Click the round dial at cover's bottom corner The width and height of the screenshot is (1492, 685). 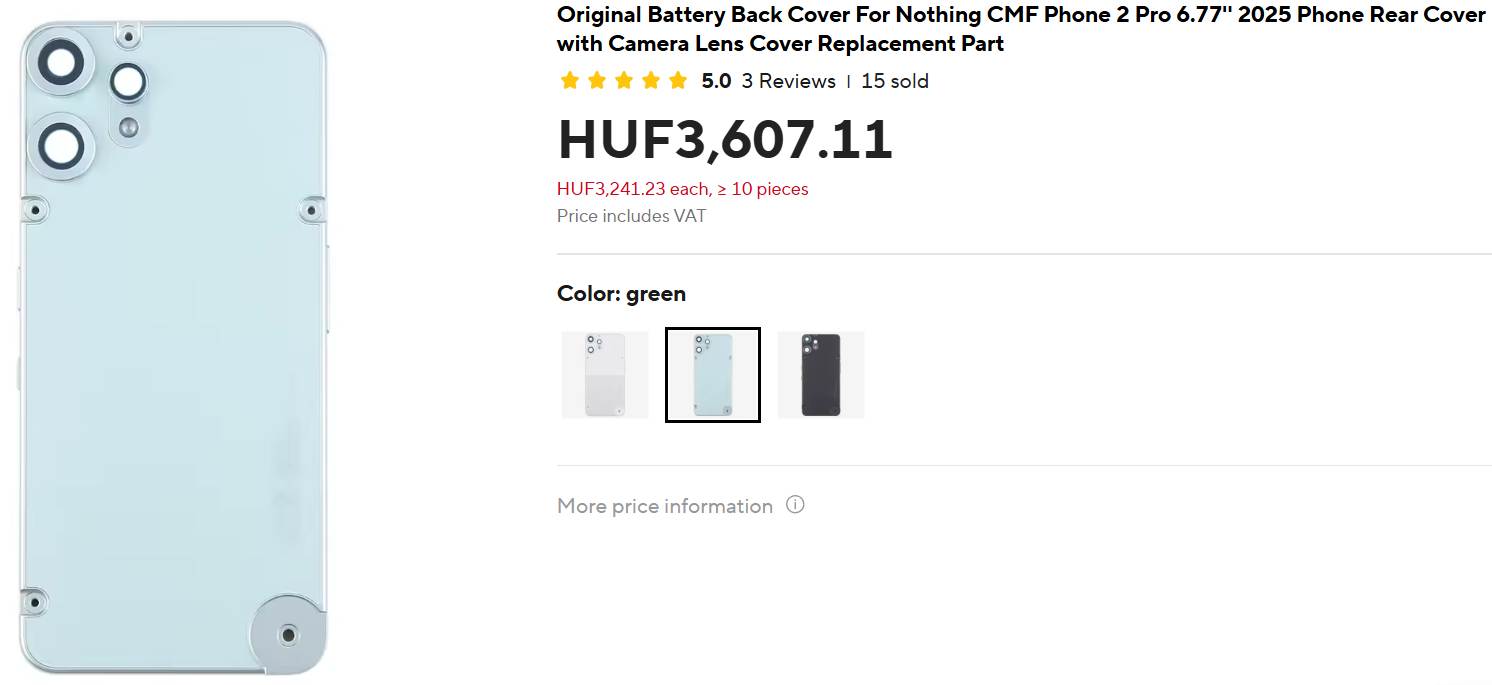coord(289,634)
